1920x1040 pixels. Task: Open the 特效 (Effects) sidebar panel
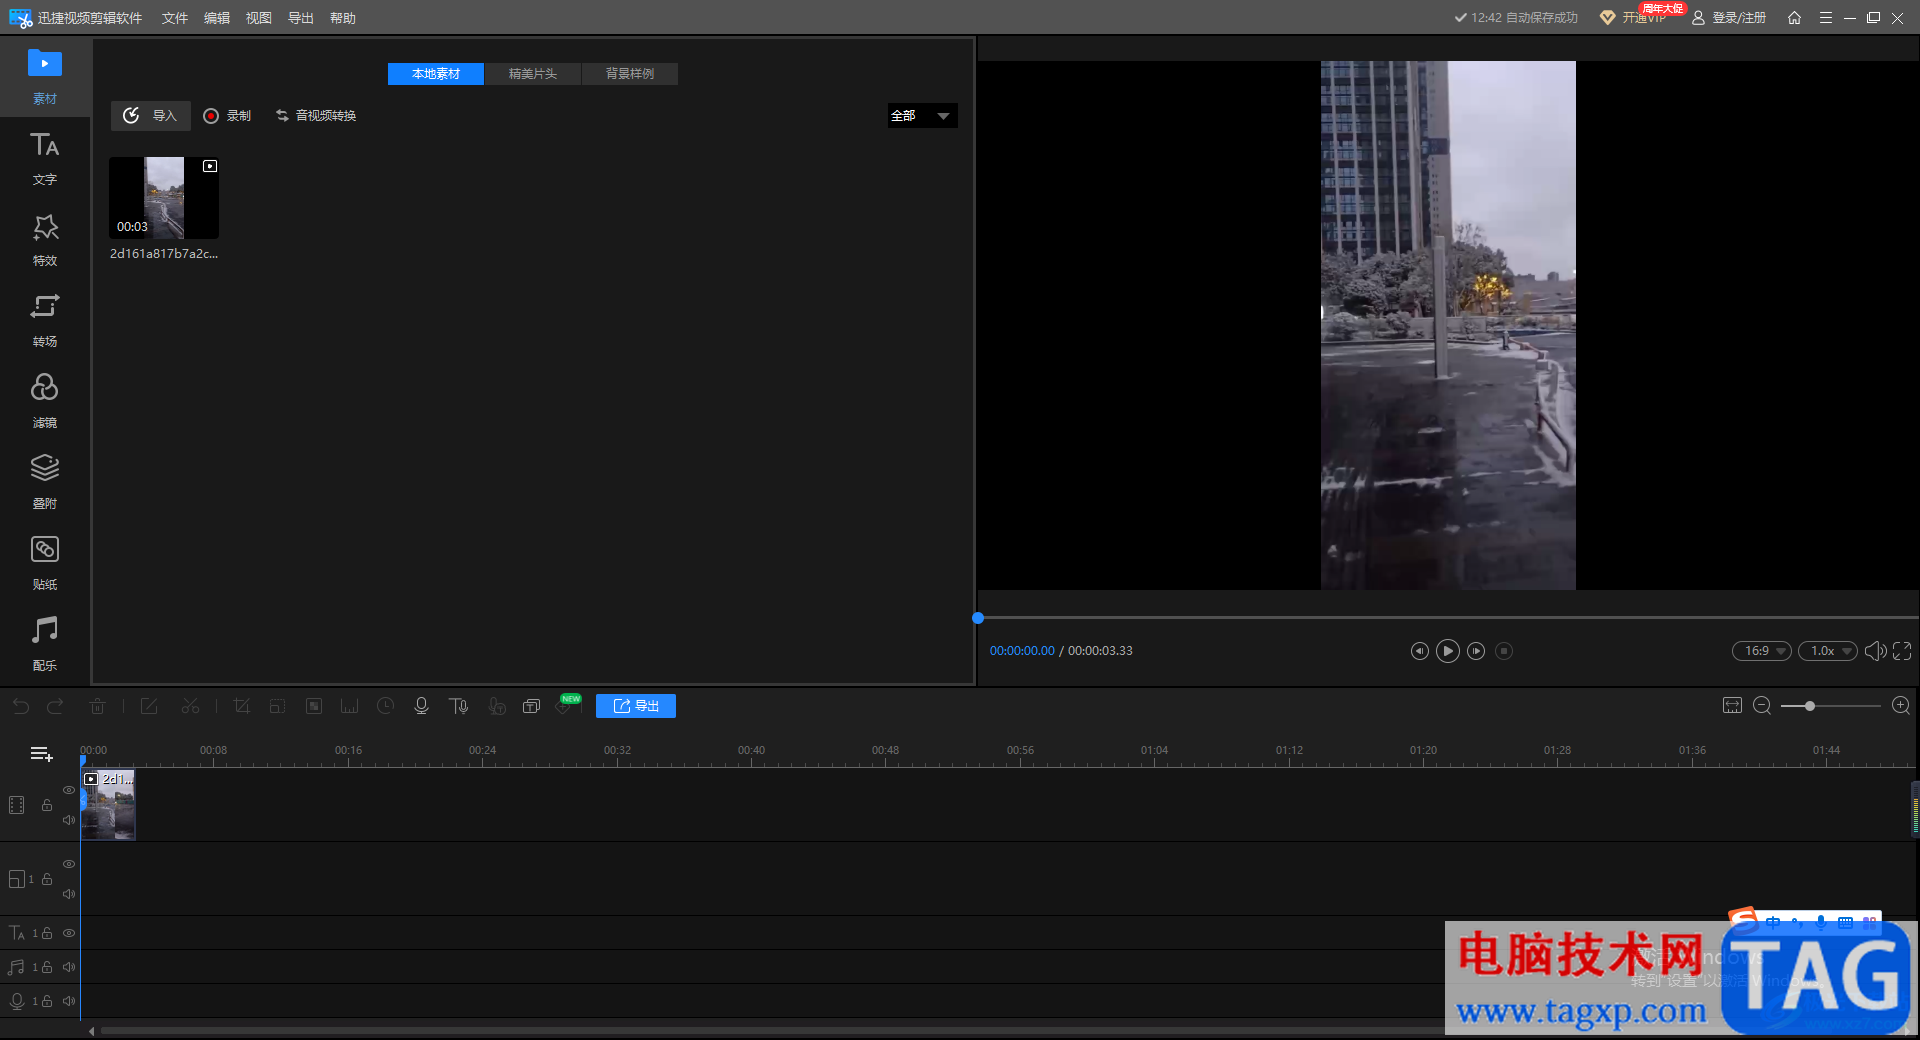[45, 239]
